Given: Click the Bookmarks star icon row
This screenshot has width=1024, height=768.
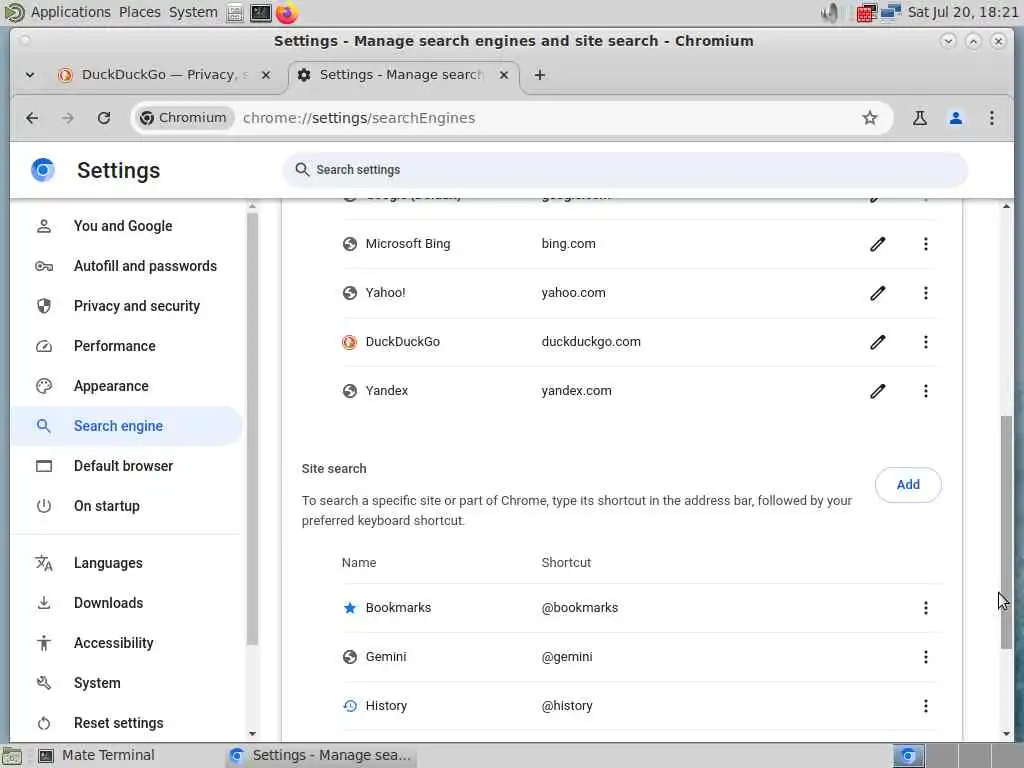Looking at the screenshot, I should (x=349, y=608).
